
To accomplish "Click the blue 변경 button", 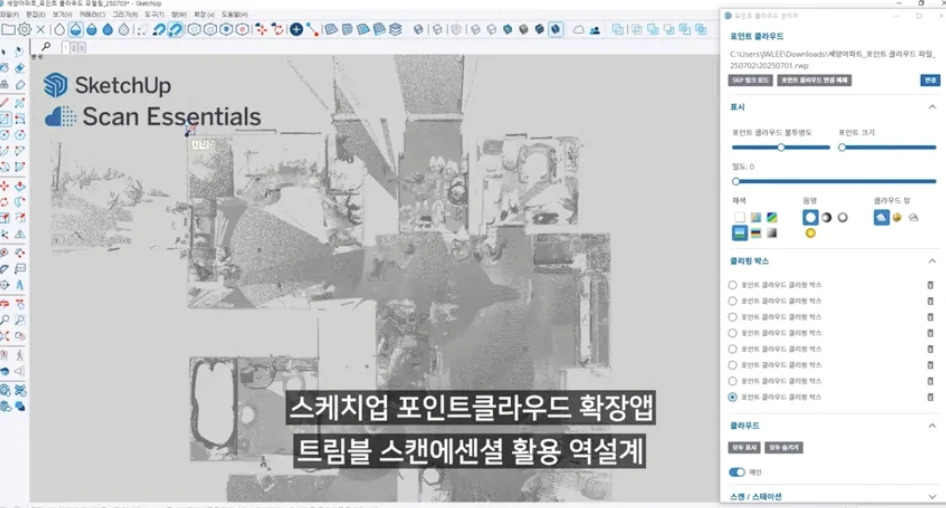I will tap(930, 80).
